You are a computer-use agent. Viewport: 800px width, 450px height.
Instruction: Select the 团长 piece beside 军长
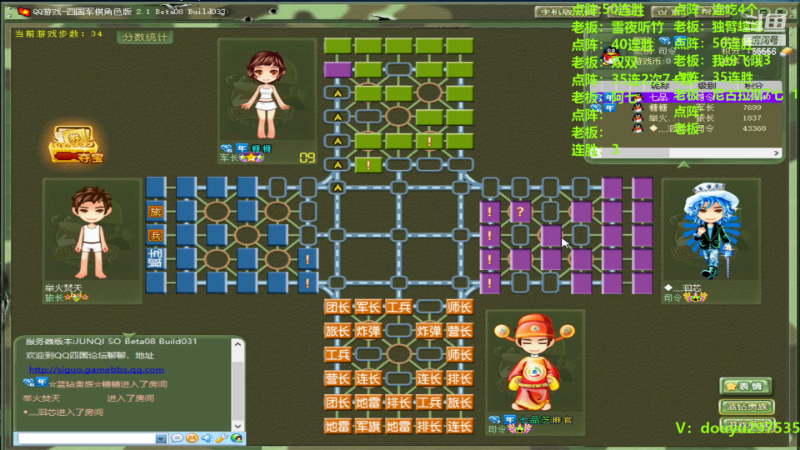tap(337, 307)
